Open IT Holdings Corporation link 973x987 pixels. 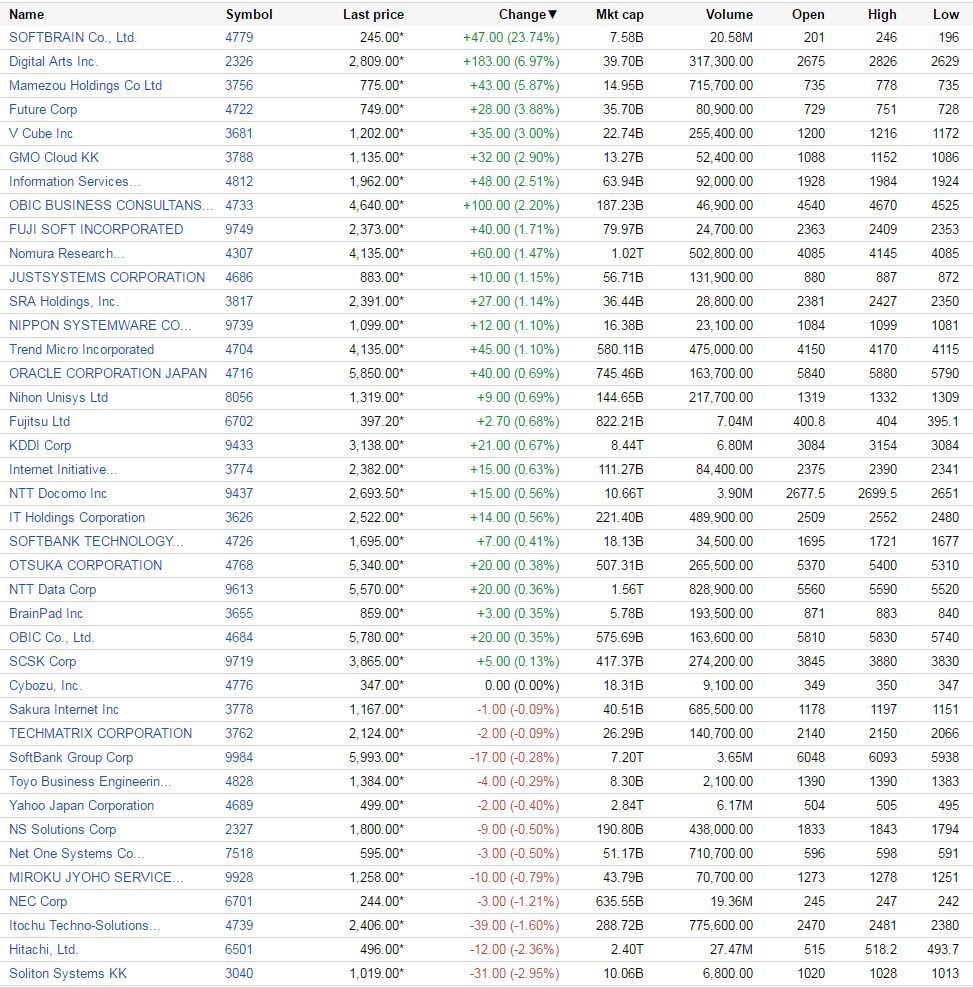pos(77,517)
